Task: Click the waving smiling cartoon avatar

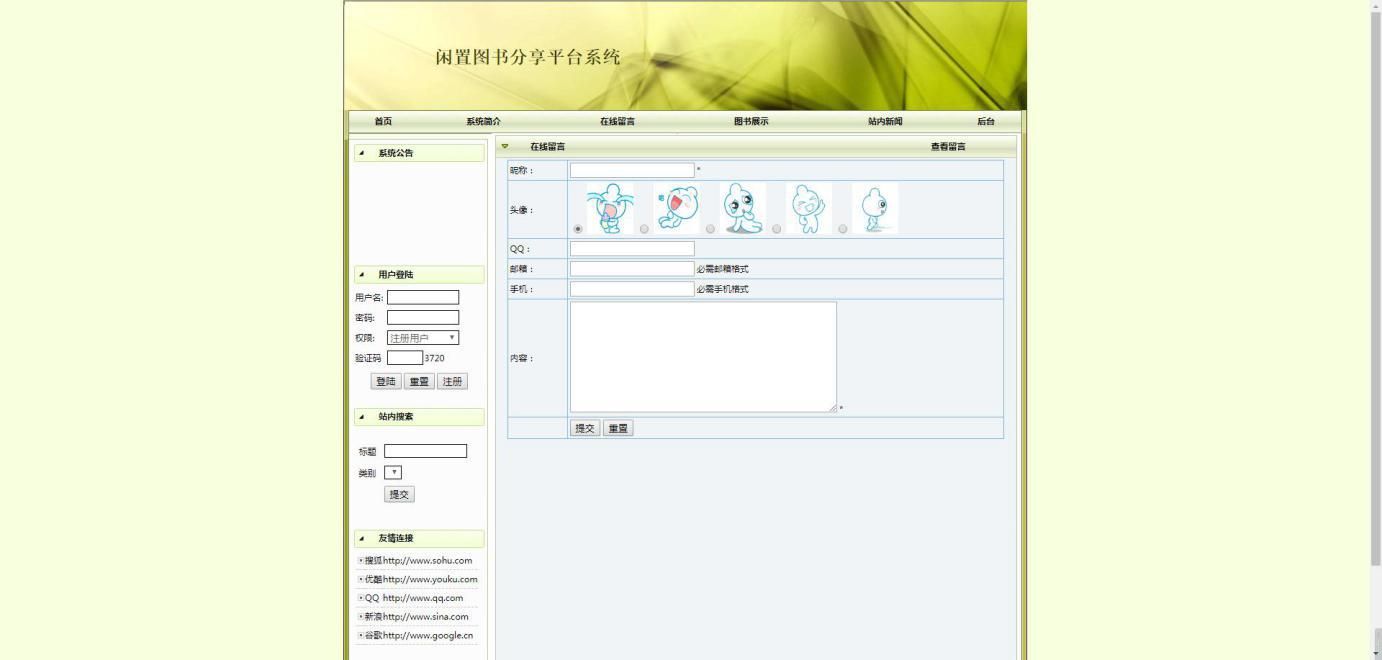Action: (809, 208)
